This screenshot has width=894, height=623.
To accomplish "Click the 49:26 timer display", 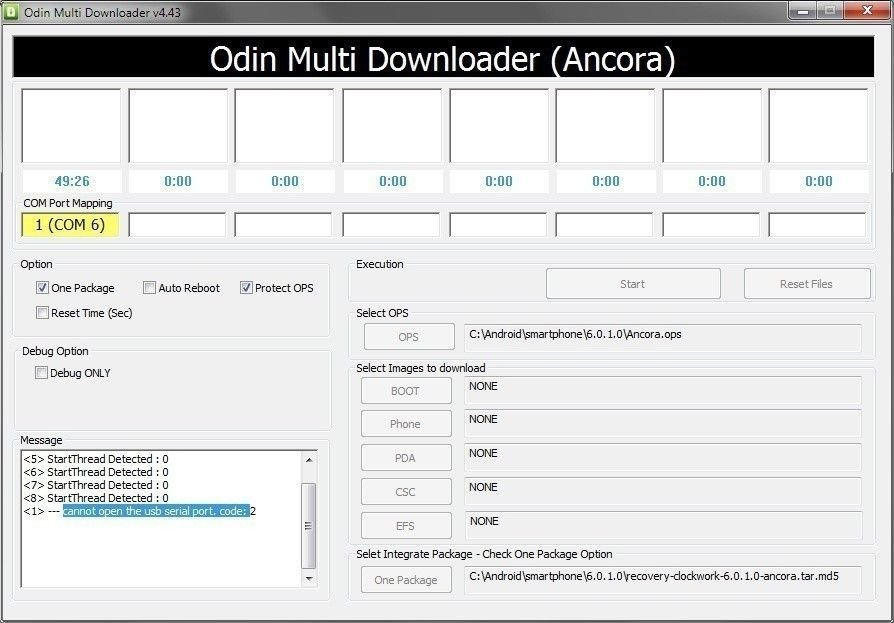I will [72, 181].
